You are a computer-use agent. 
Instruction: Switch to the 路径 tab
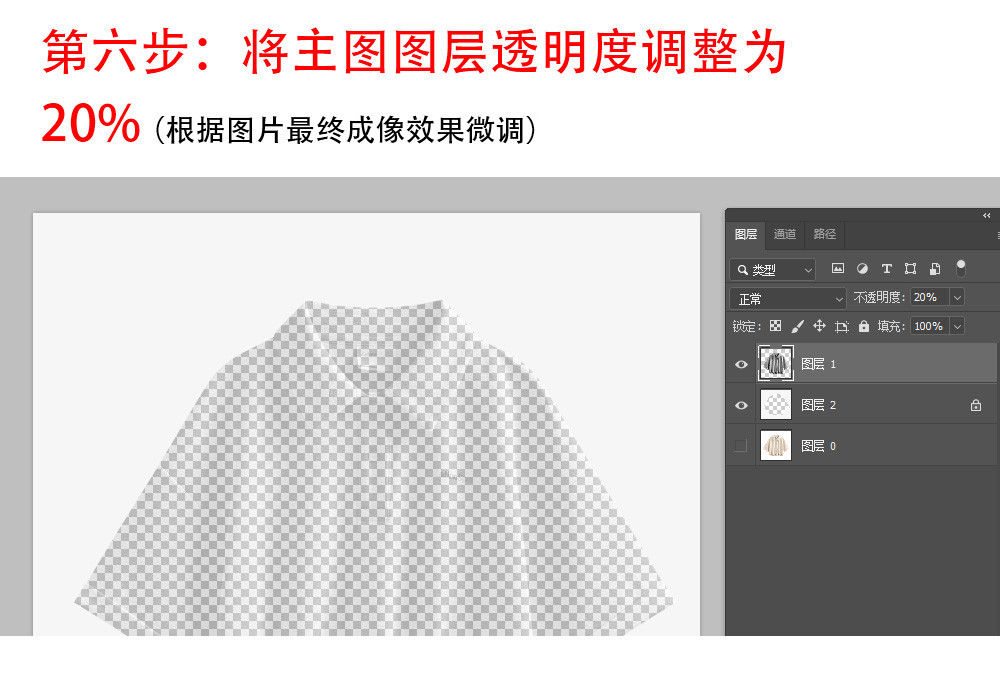[825, 234]
